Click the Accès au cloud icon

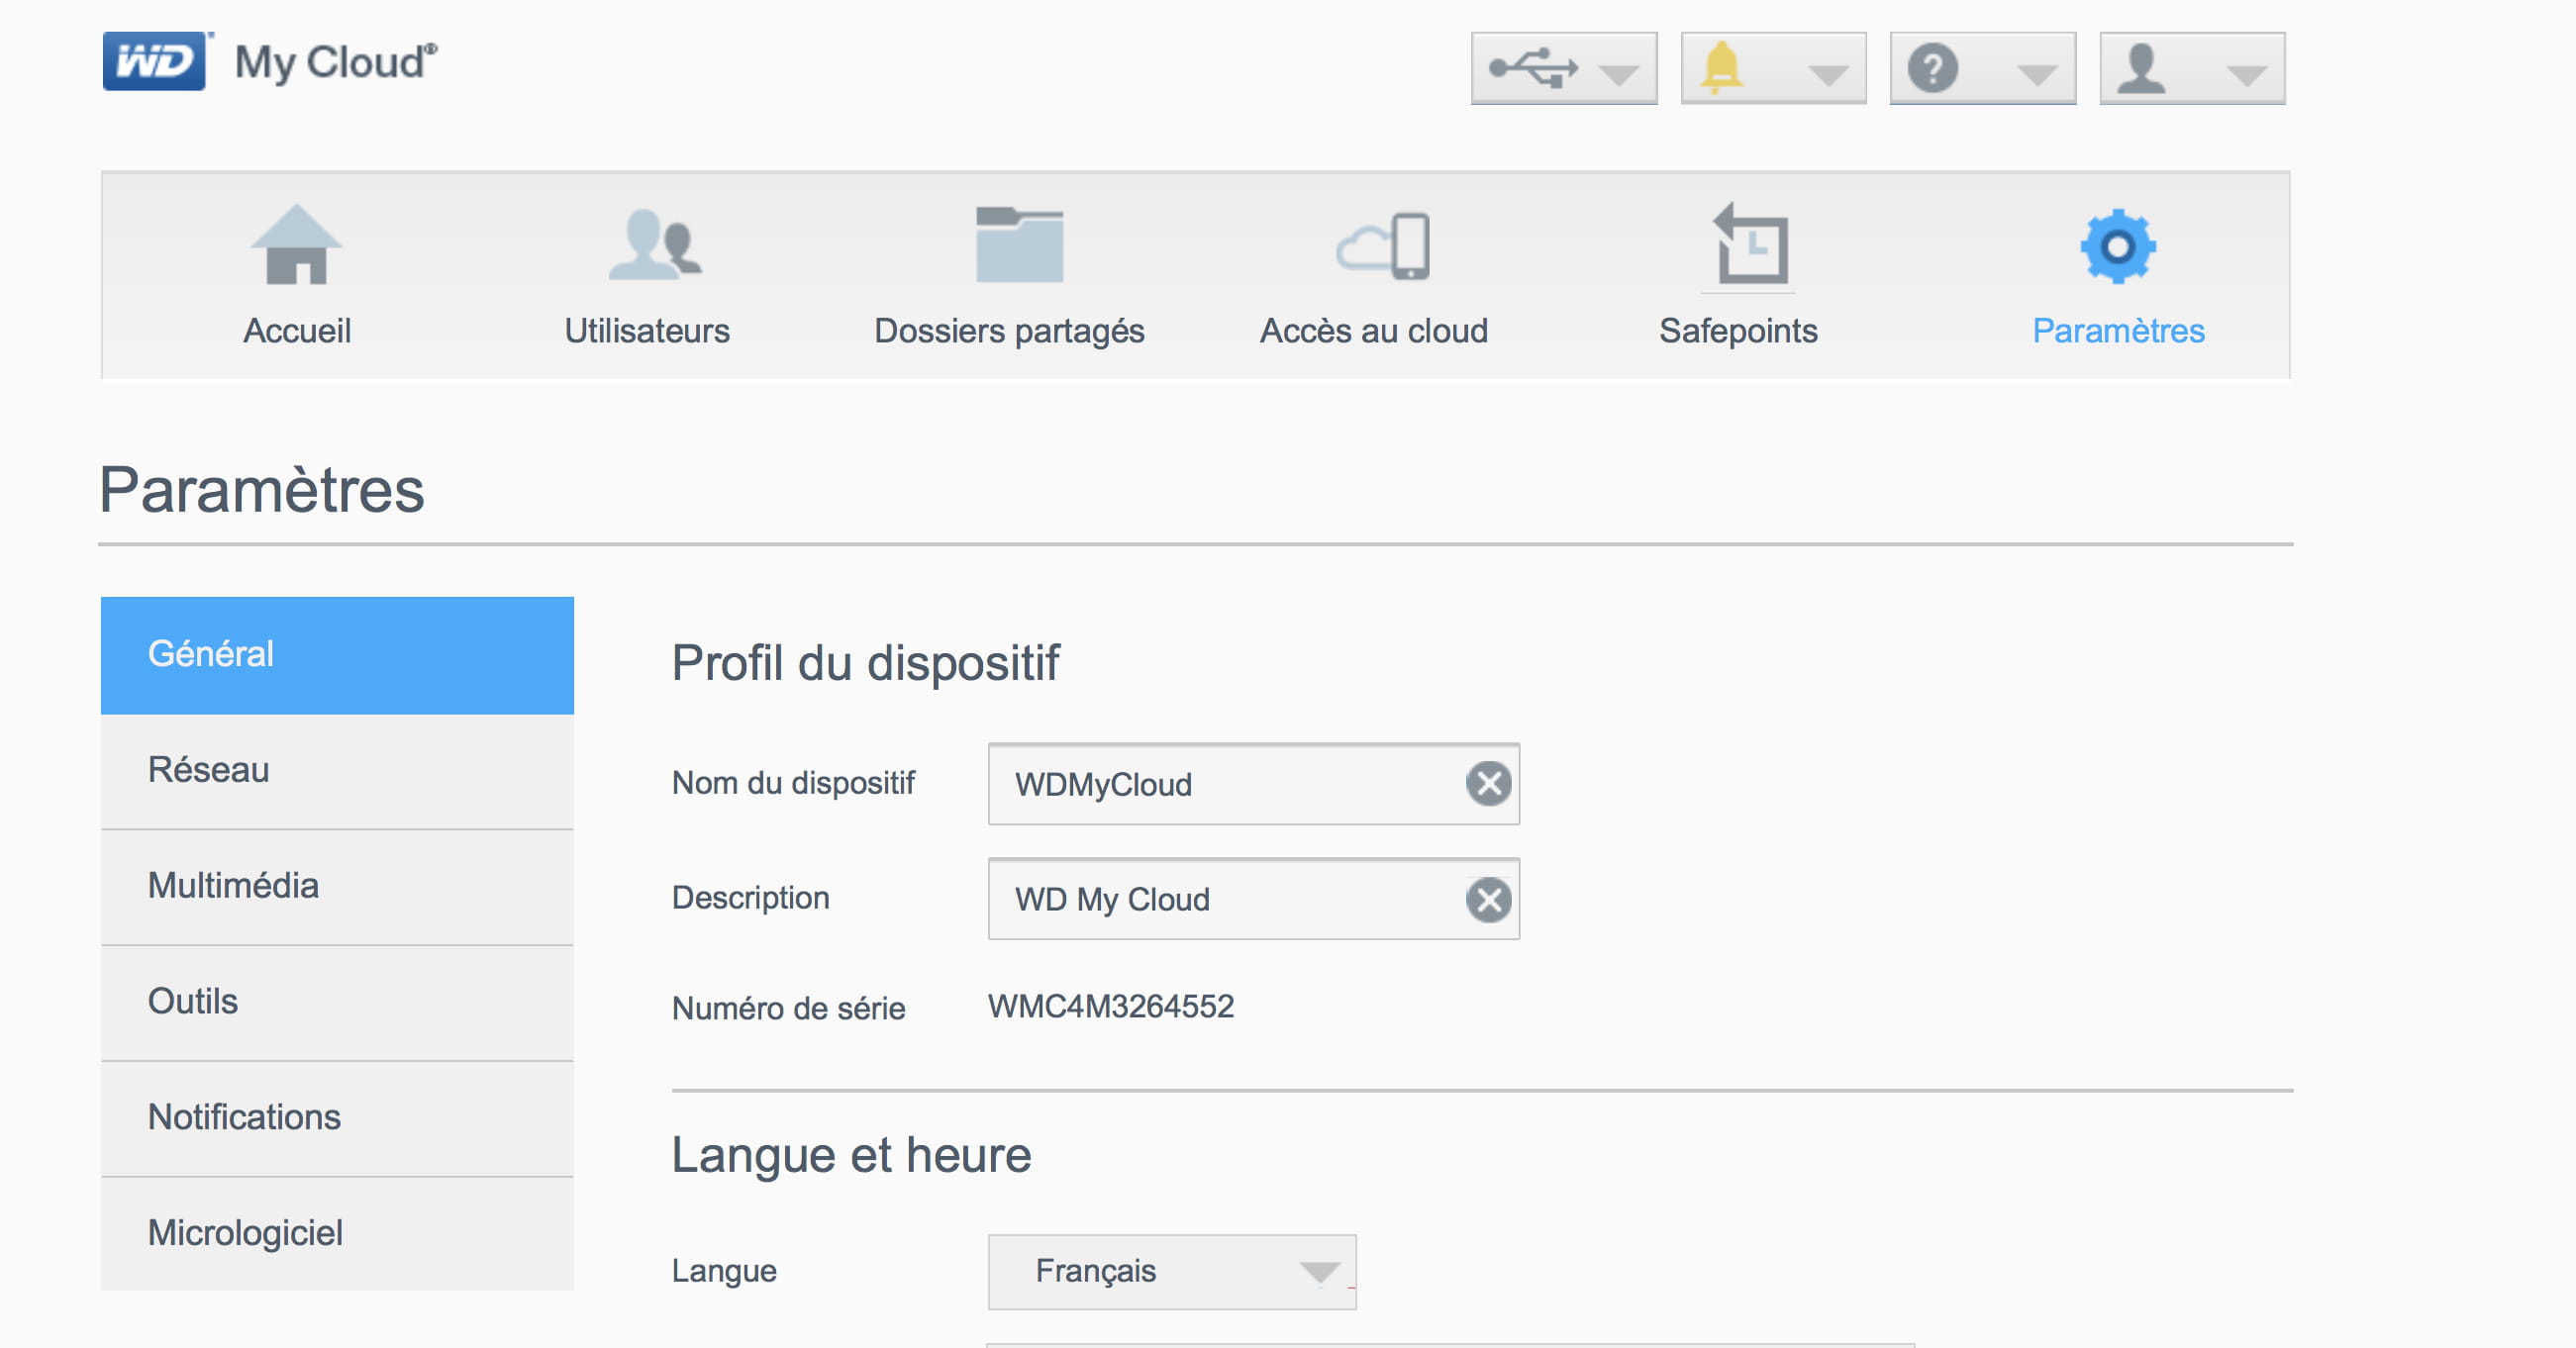[x=1383, y=246]
